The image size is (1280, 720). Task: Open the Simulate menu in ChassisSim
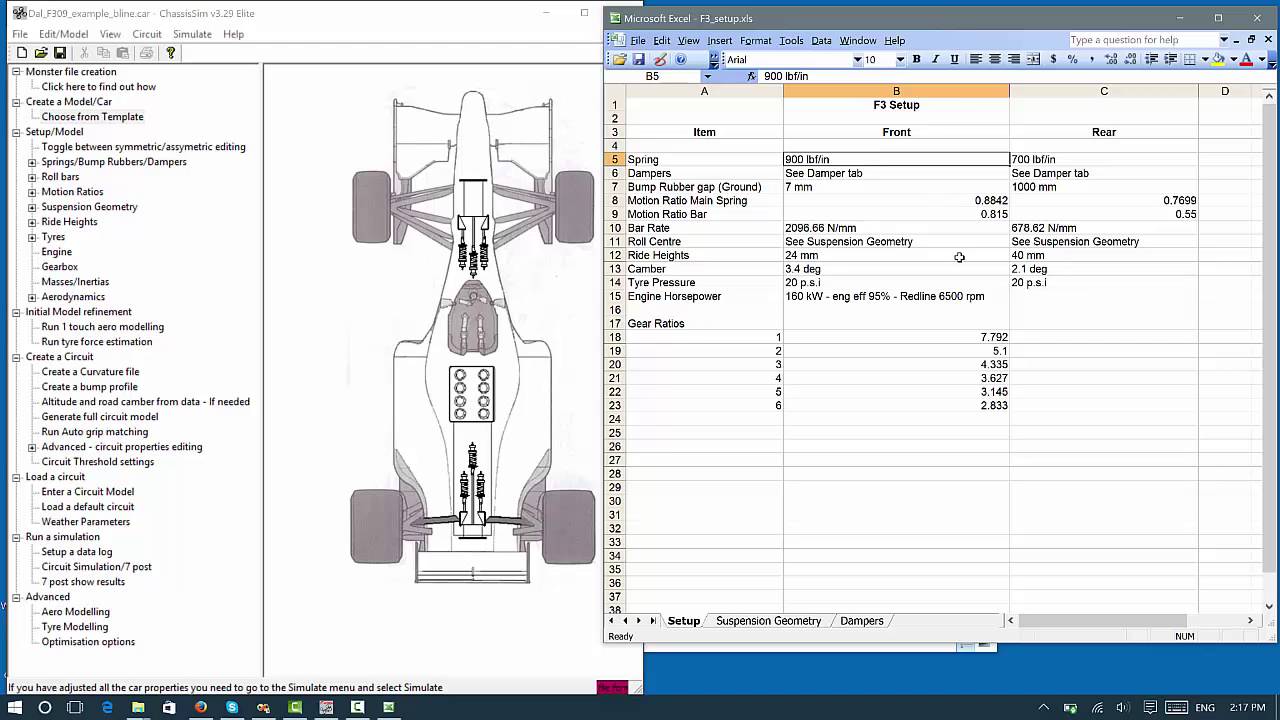click(x=192, y=34)
